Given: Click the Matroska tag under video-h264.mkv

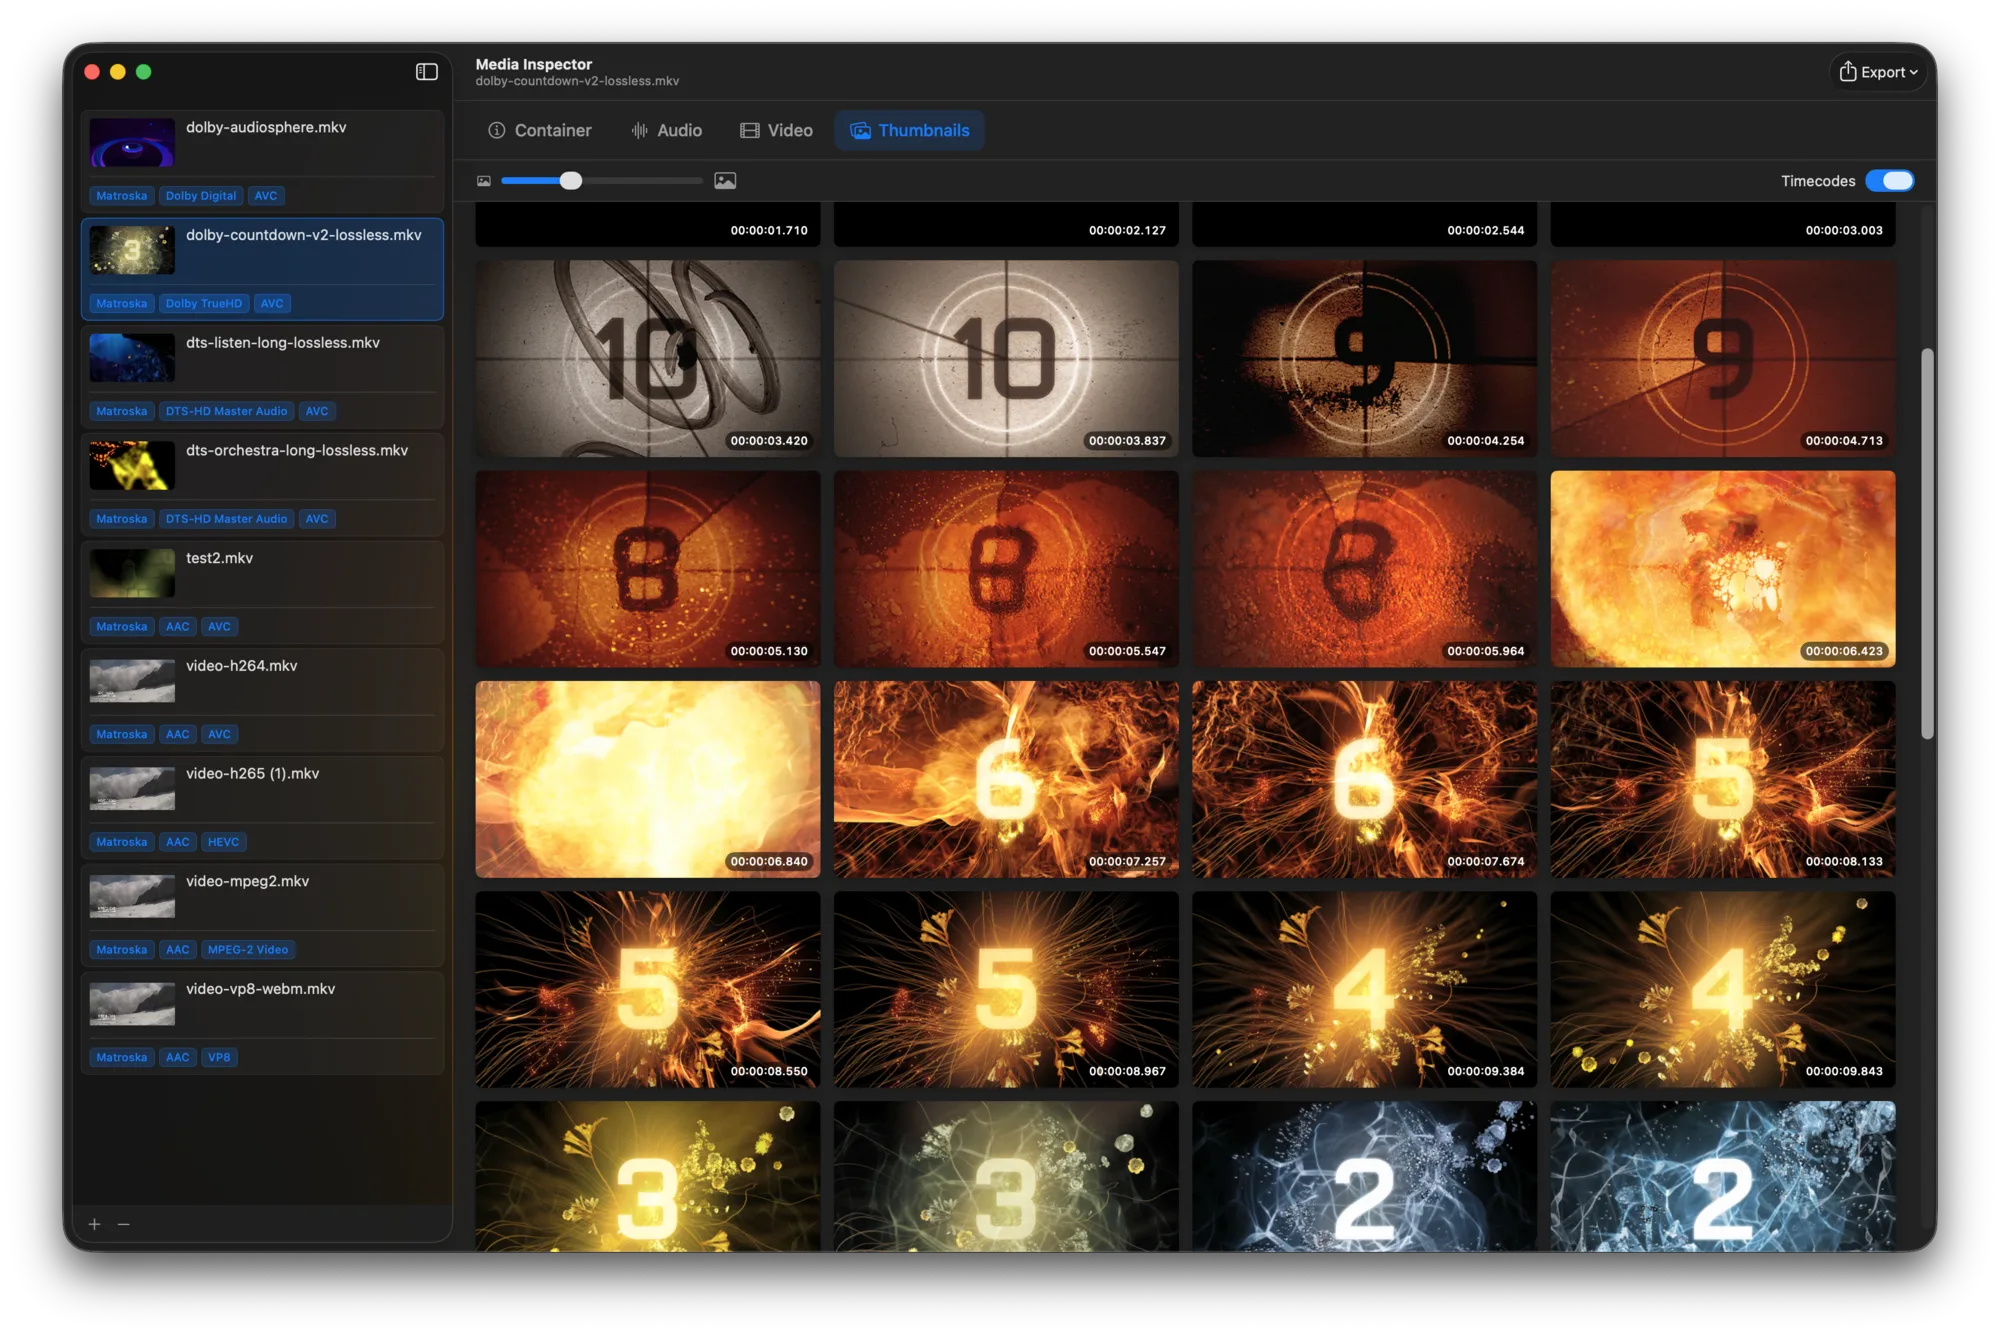Looking at the screenshot, I should 122,734.
